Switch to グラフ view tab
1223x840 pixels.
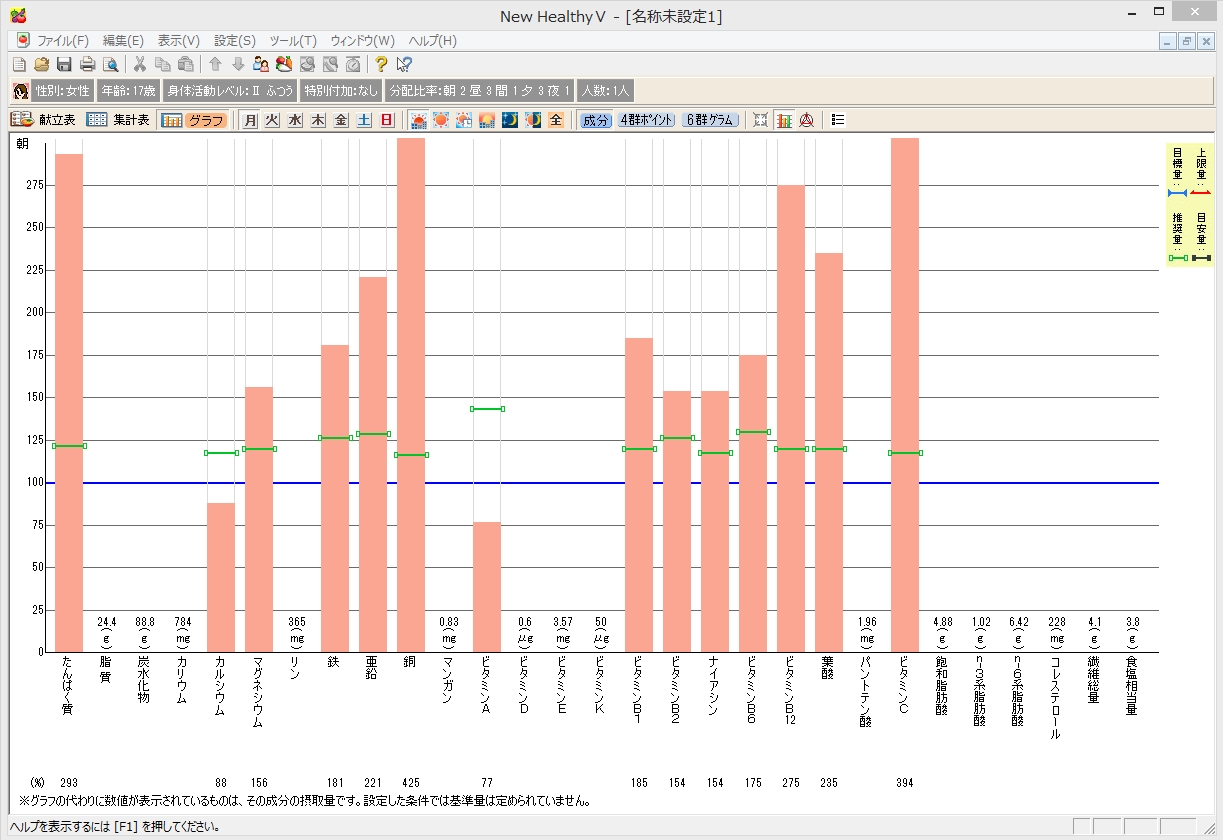point(195,120)
